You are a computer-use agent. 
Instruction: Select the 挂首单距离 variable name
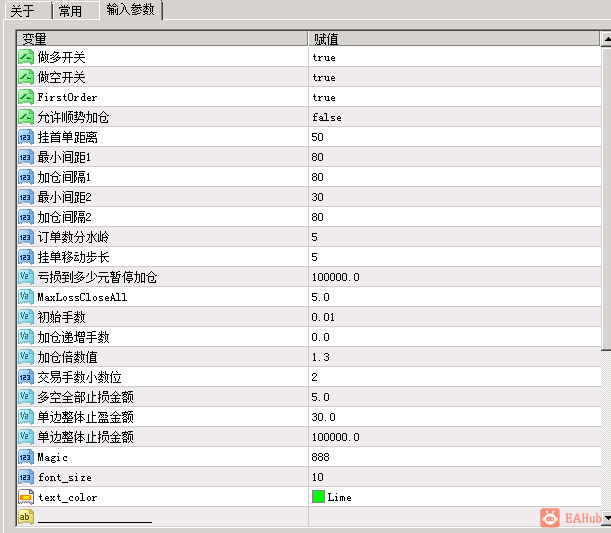(67, 137)
